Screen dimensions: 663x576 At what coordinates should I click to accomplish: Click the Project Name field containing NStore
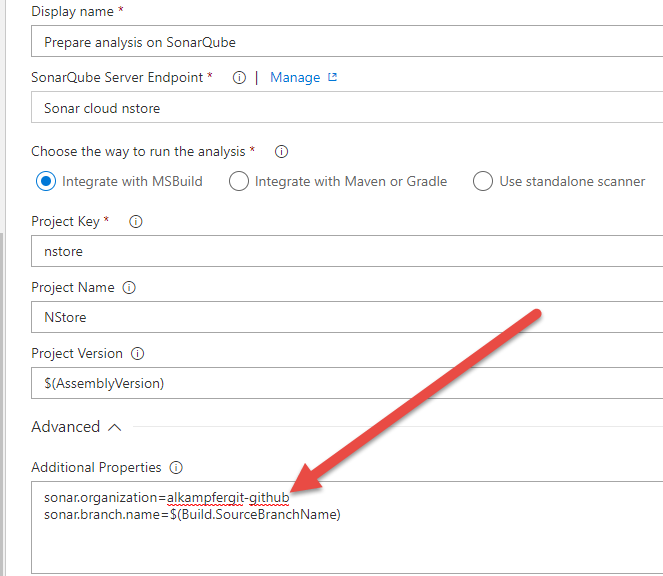[x=347, y=317]
